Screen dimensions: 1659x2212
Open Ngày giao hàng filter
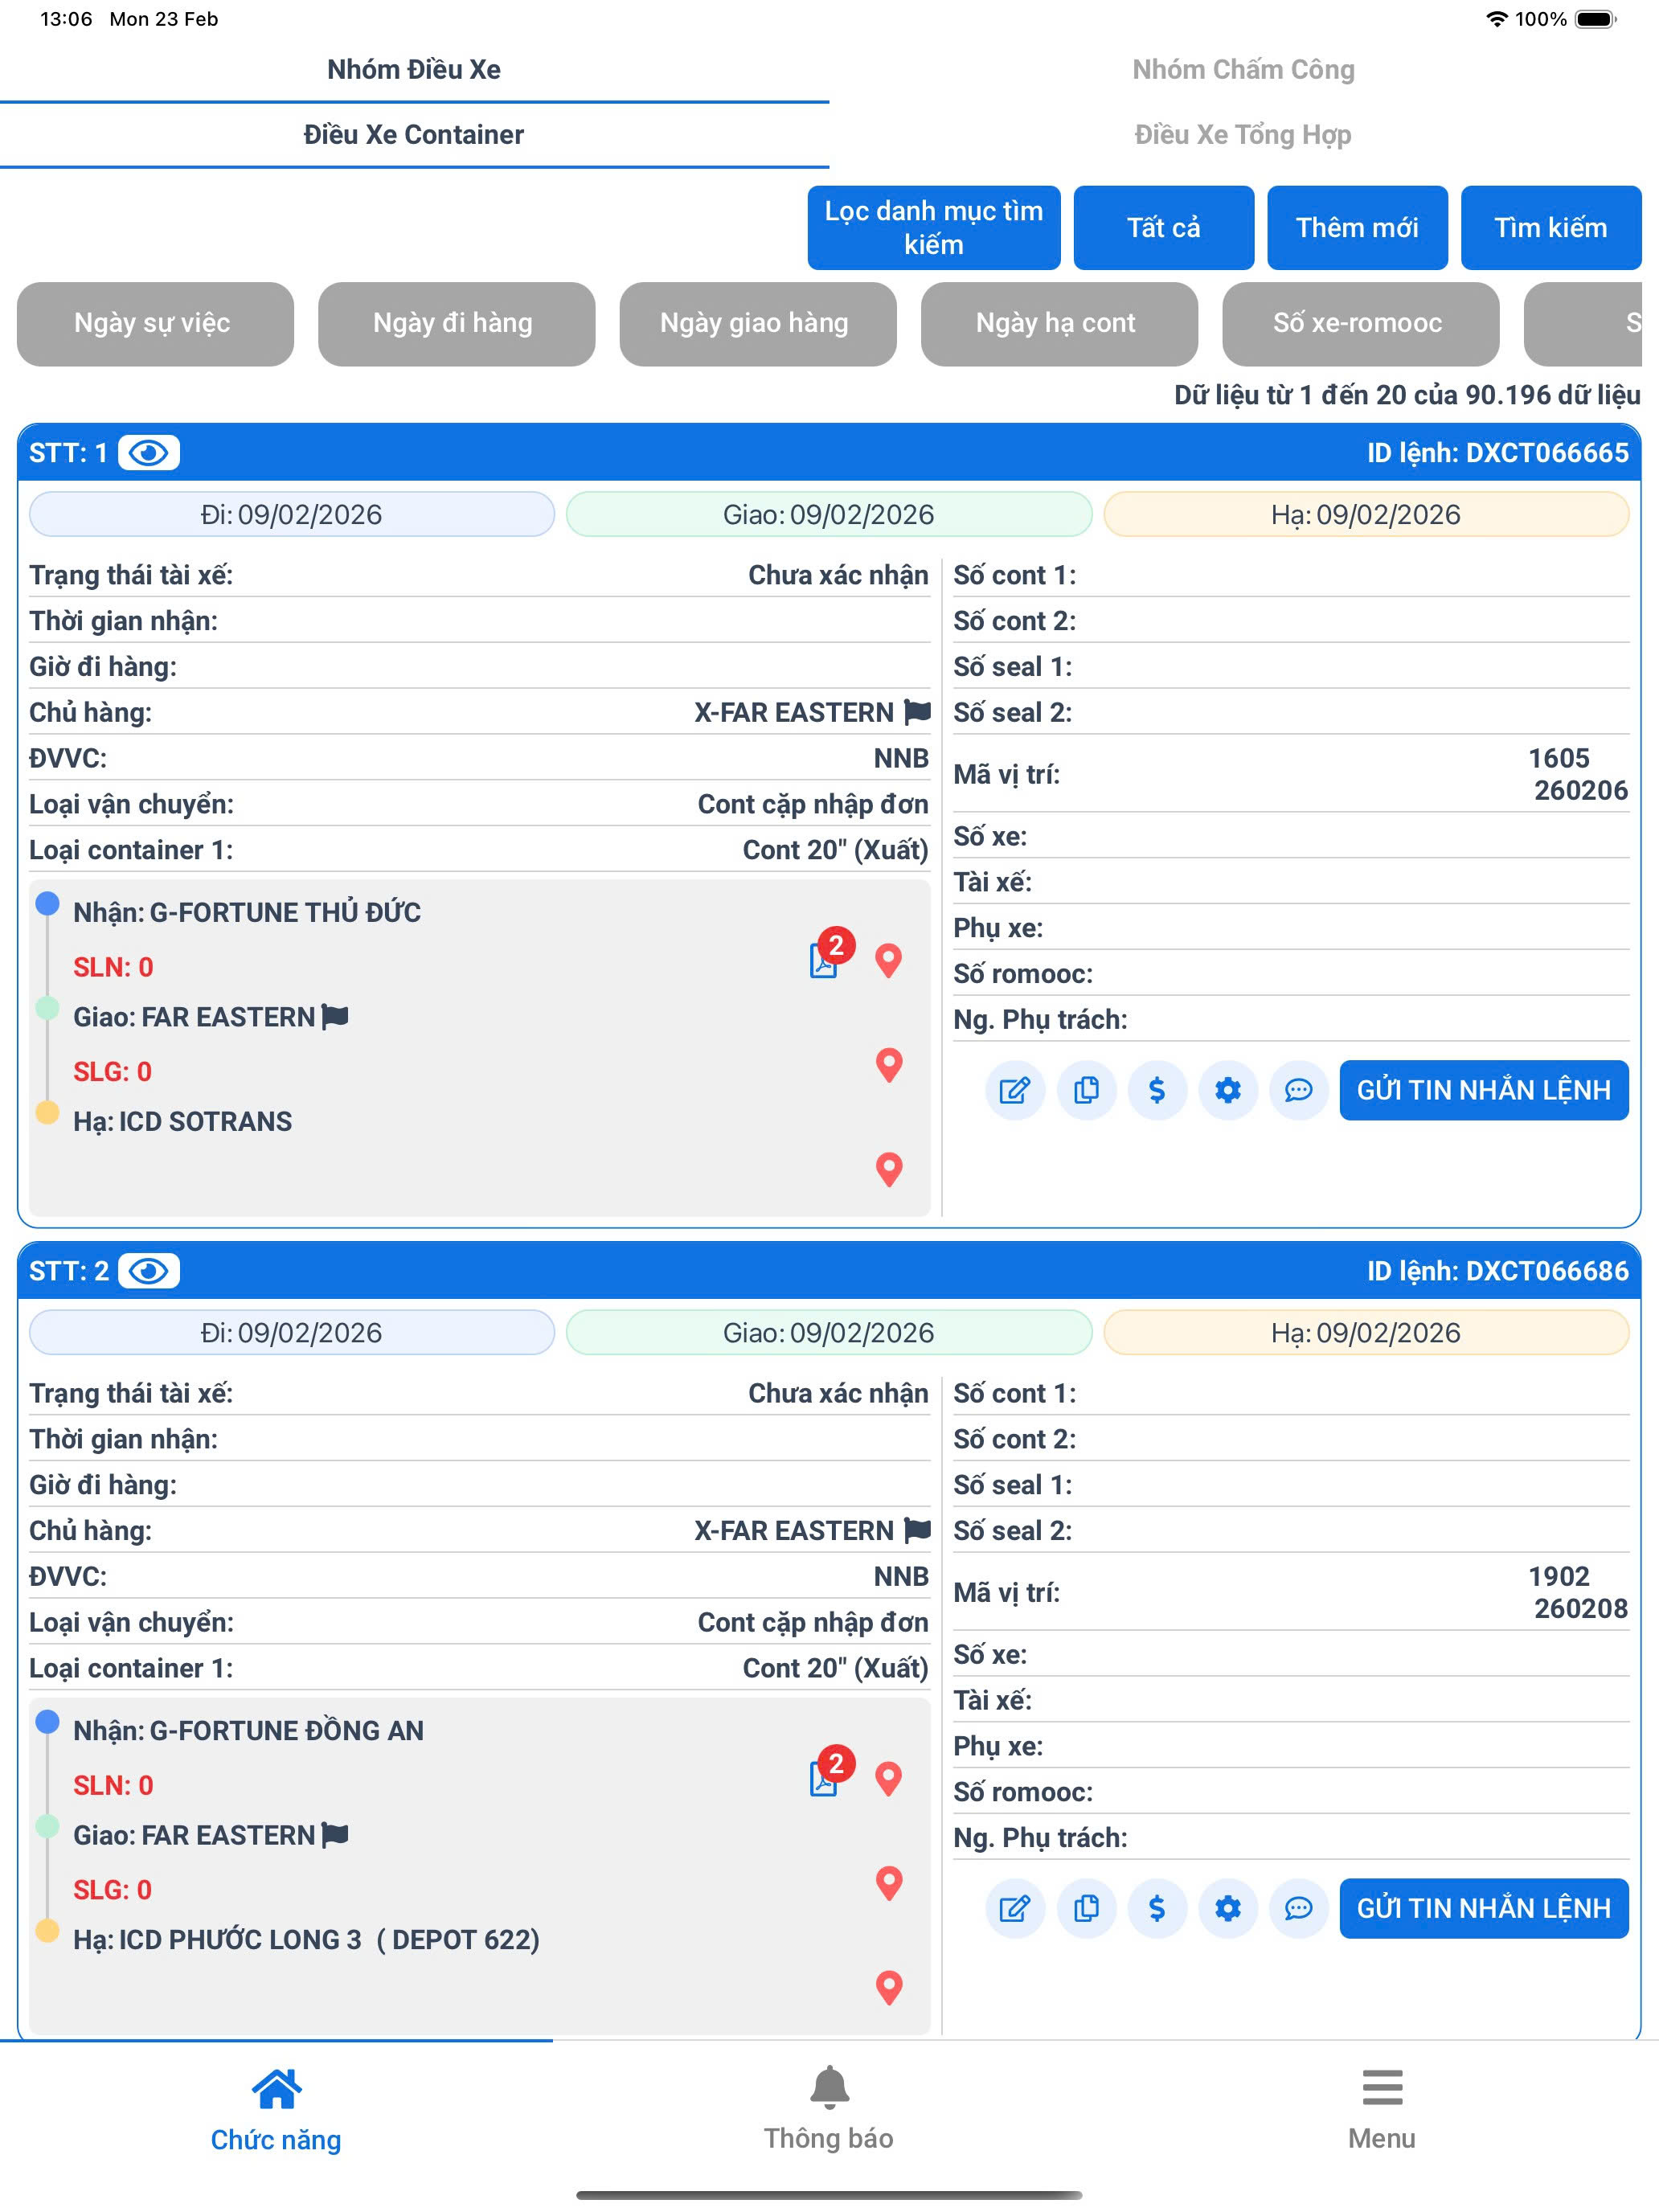(758, 324)
